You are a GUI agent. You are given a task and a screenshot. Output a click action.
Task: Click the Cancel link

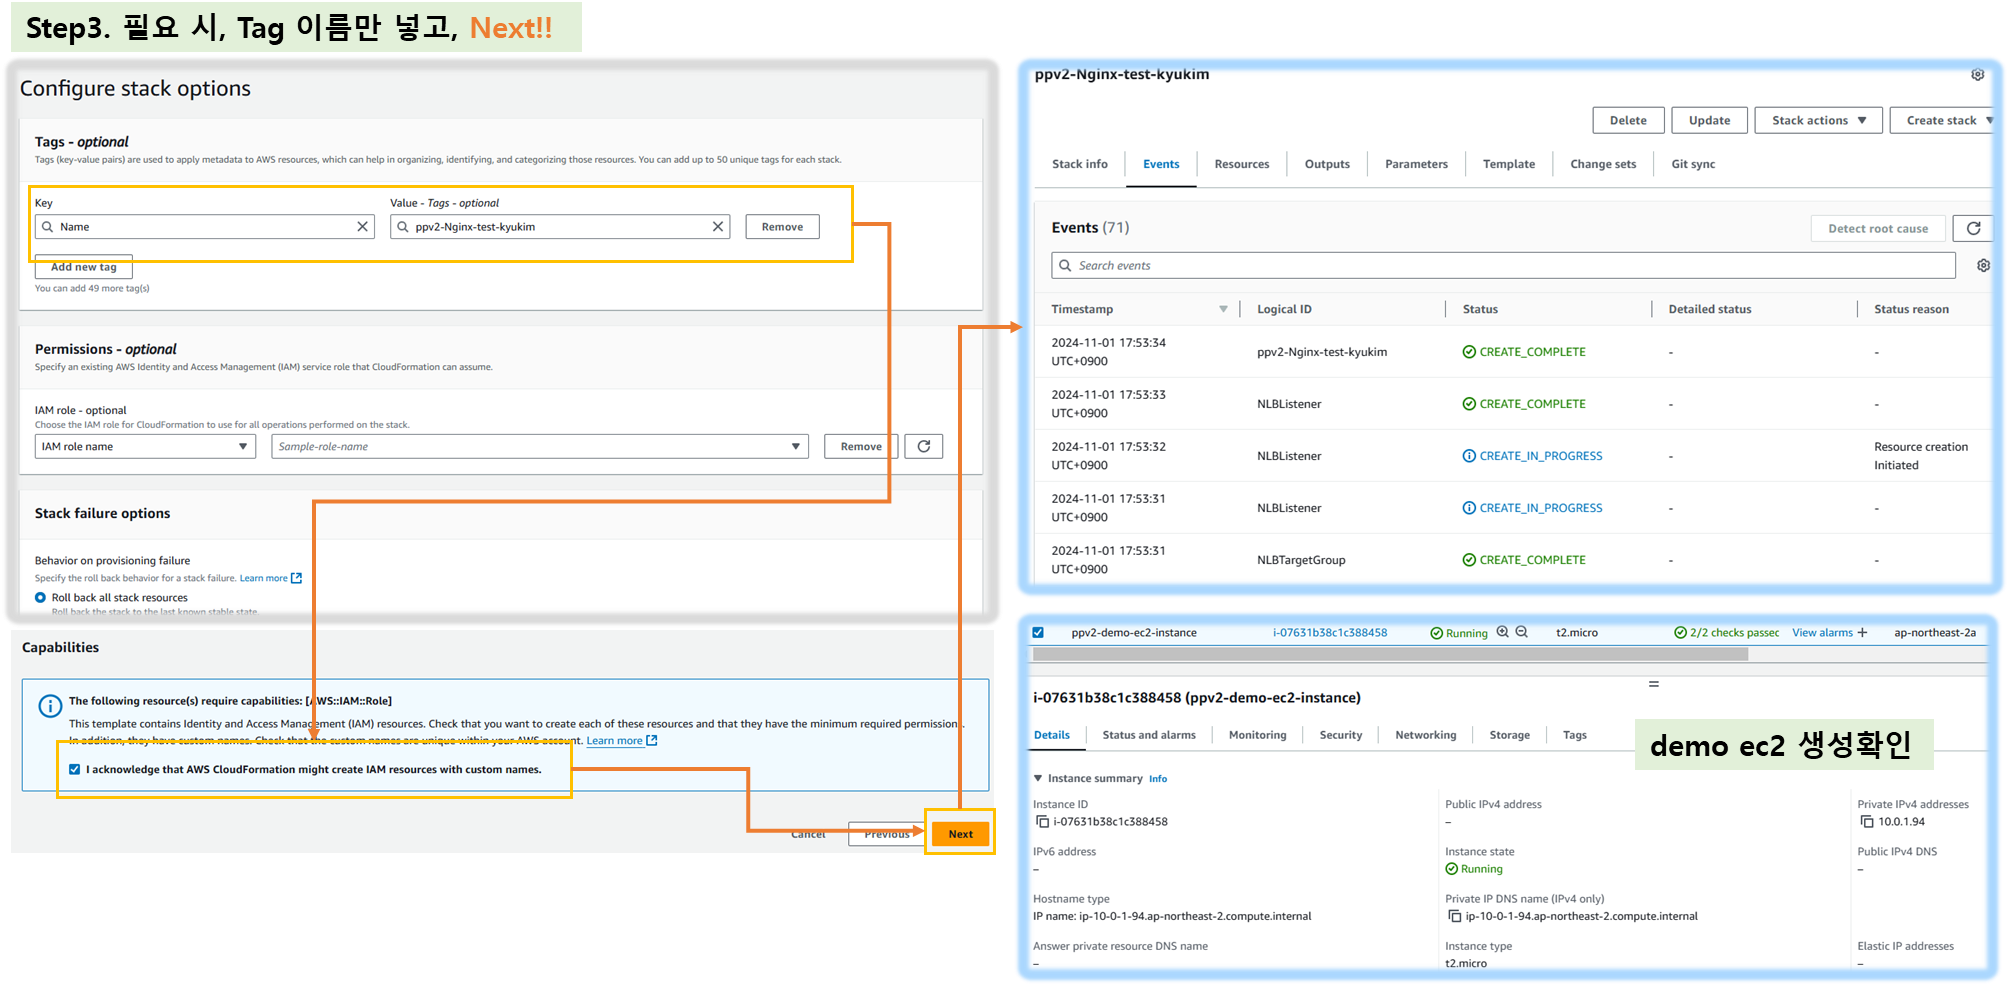(808, 834)
